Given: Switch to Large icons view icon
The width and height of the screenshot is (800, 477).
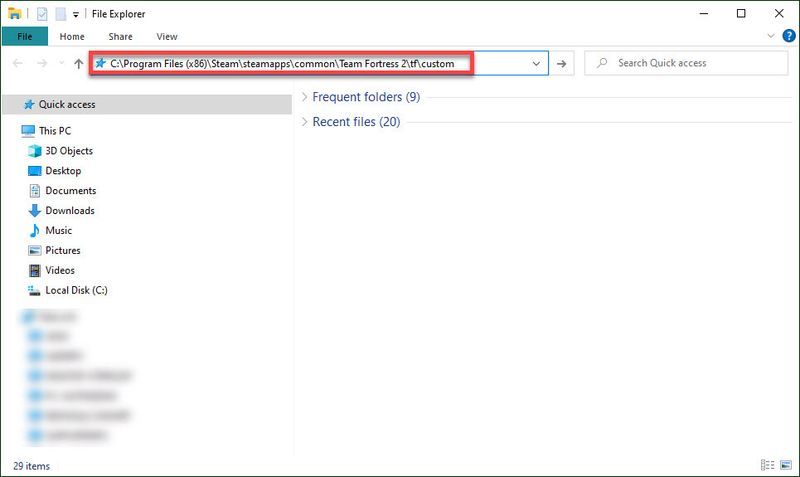Looking at the screenshot, I should [x=786, y=465].
